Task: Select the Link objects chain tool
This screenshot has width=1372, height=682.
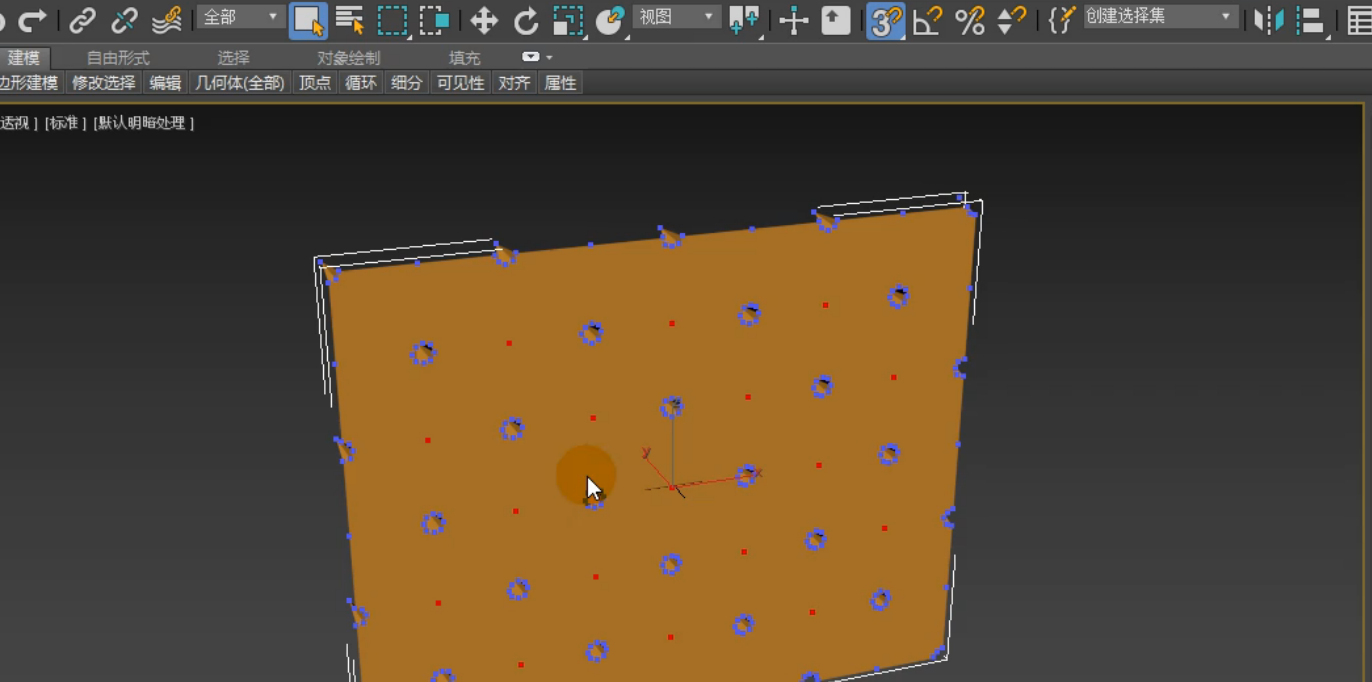Action: coord(82,20)
